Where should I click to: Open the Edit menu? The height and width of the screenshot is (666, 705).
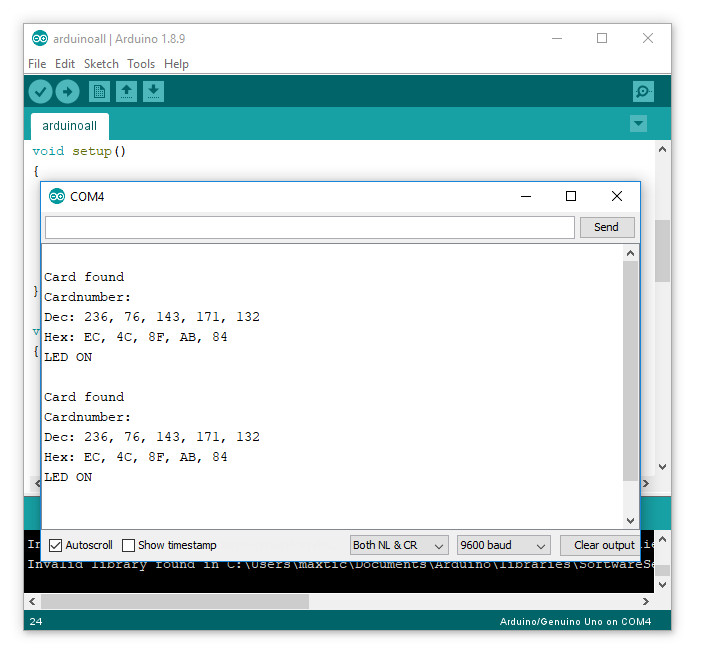pos(65,64)
